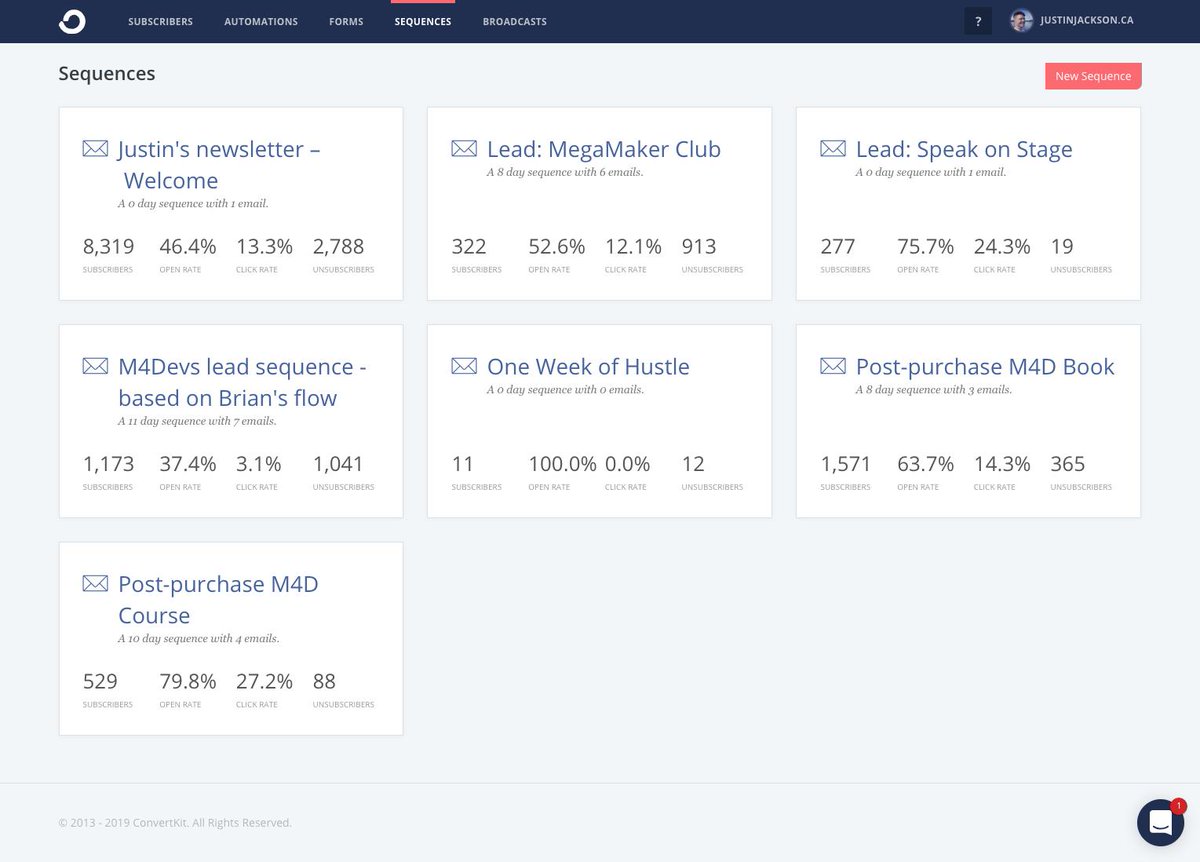Screen dimensions: 1200x862
Task: Go to the Automations tab
Action: [261, 21]
